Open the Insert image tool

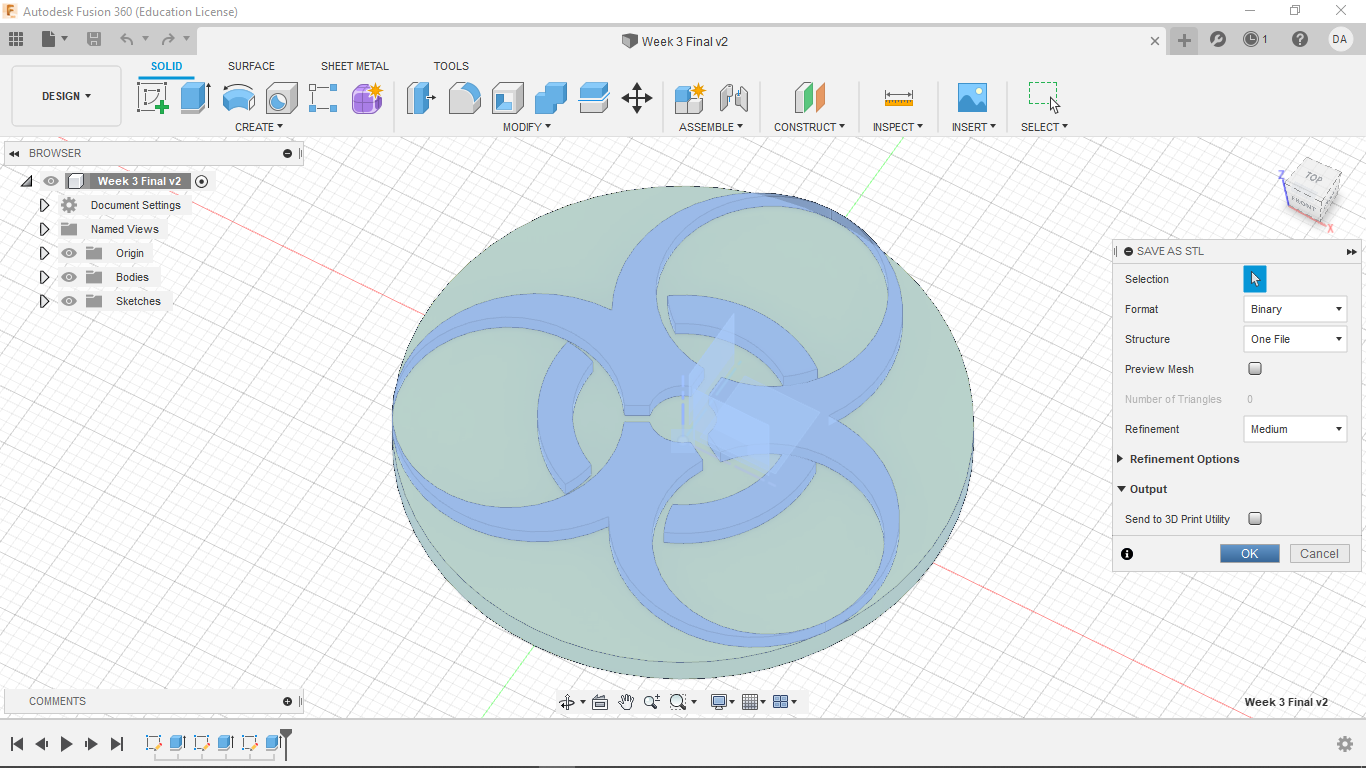[x=971, y=98]
